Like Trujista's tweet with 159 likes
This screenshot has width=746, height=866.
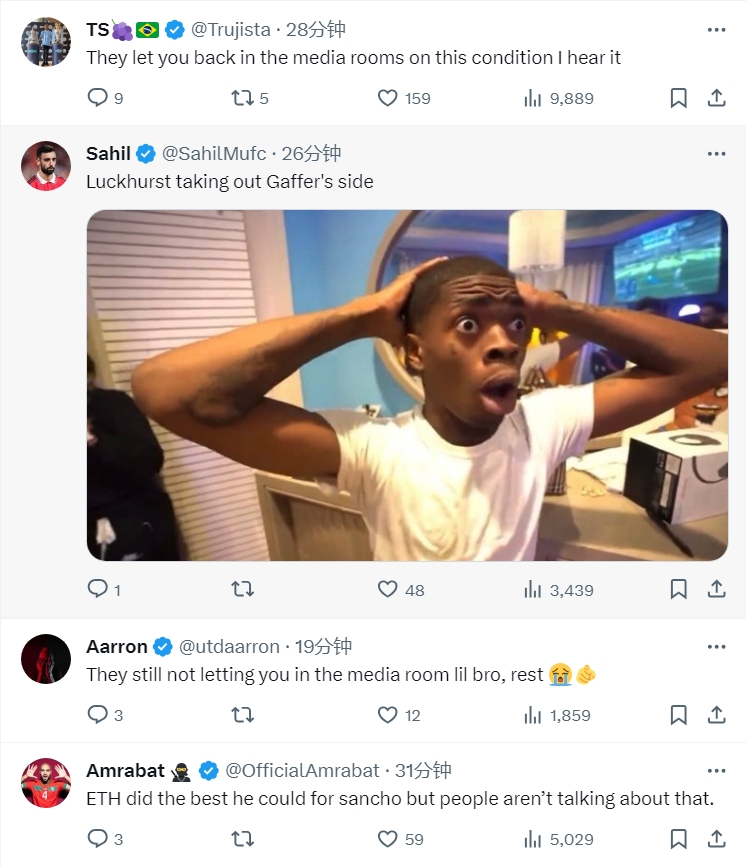click(388, 98)
